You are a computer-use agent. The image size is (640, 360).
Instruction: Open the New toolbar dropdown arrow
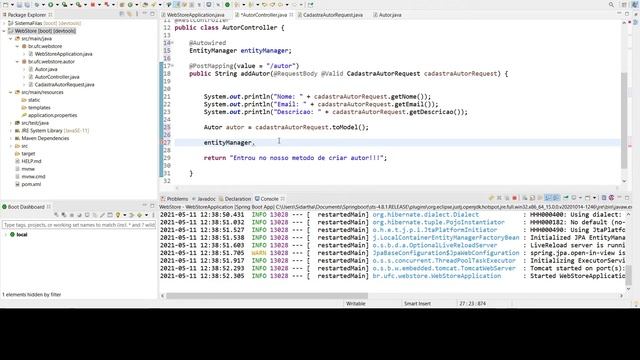(x=12, y=4)
